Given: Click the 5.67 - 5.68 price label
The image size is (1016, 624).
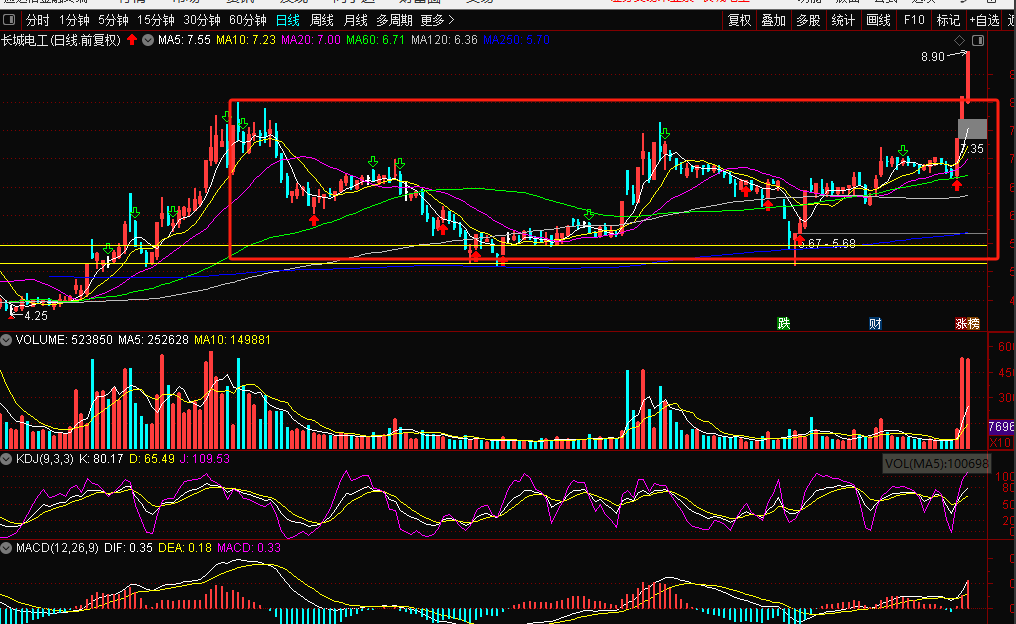Looking at the screenshot, I should point(827,244).
